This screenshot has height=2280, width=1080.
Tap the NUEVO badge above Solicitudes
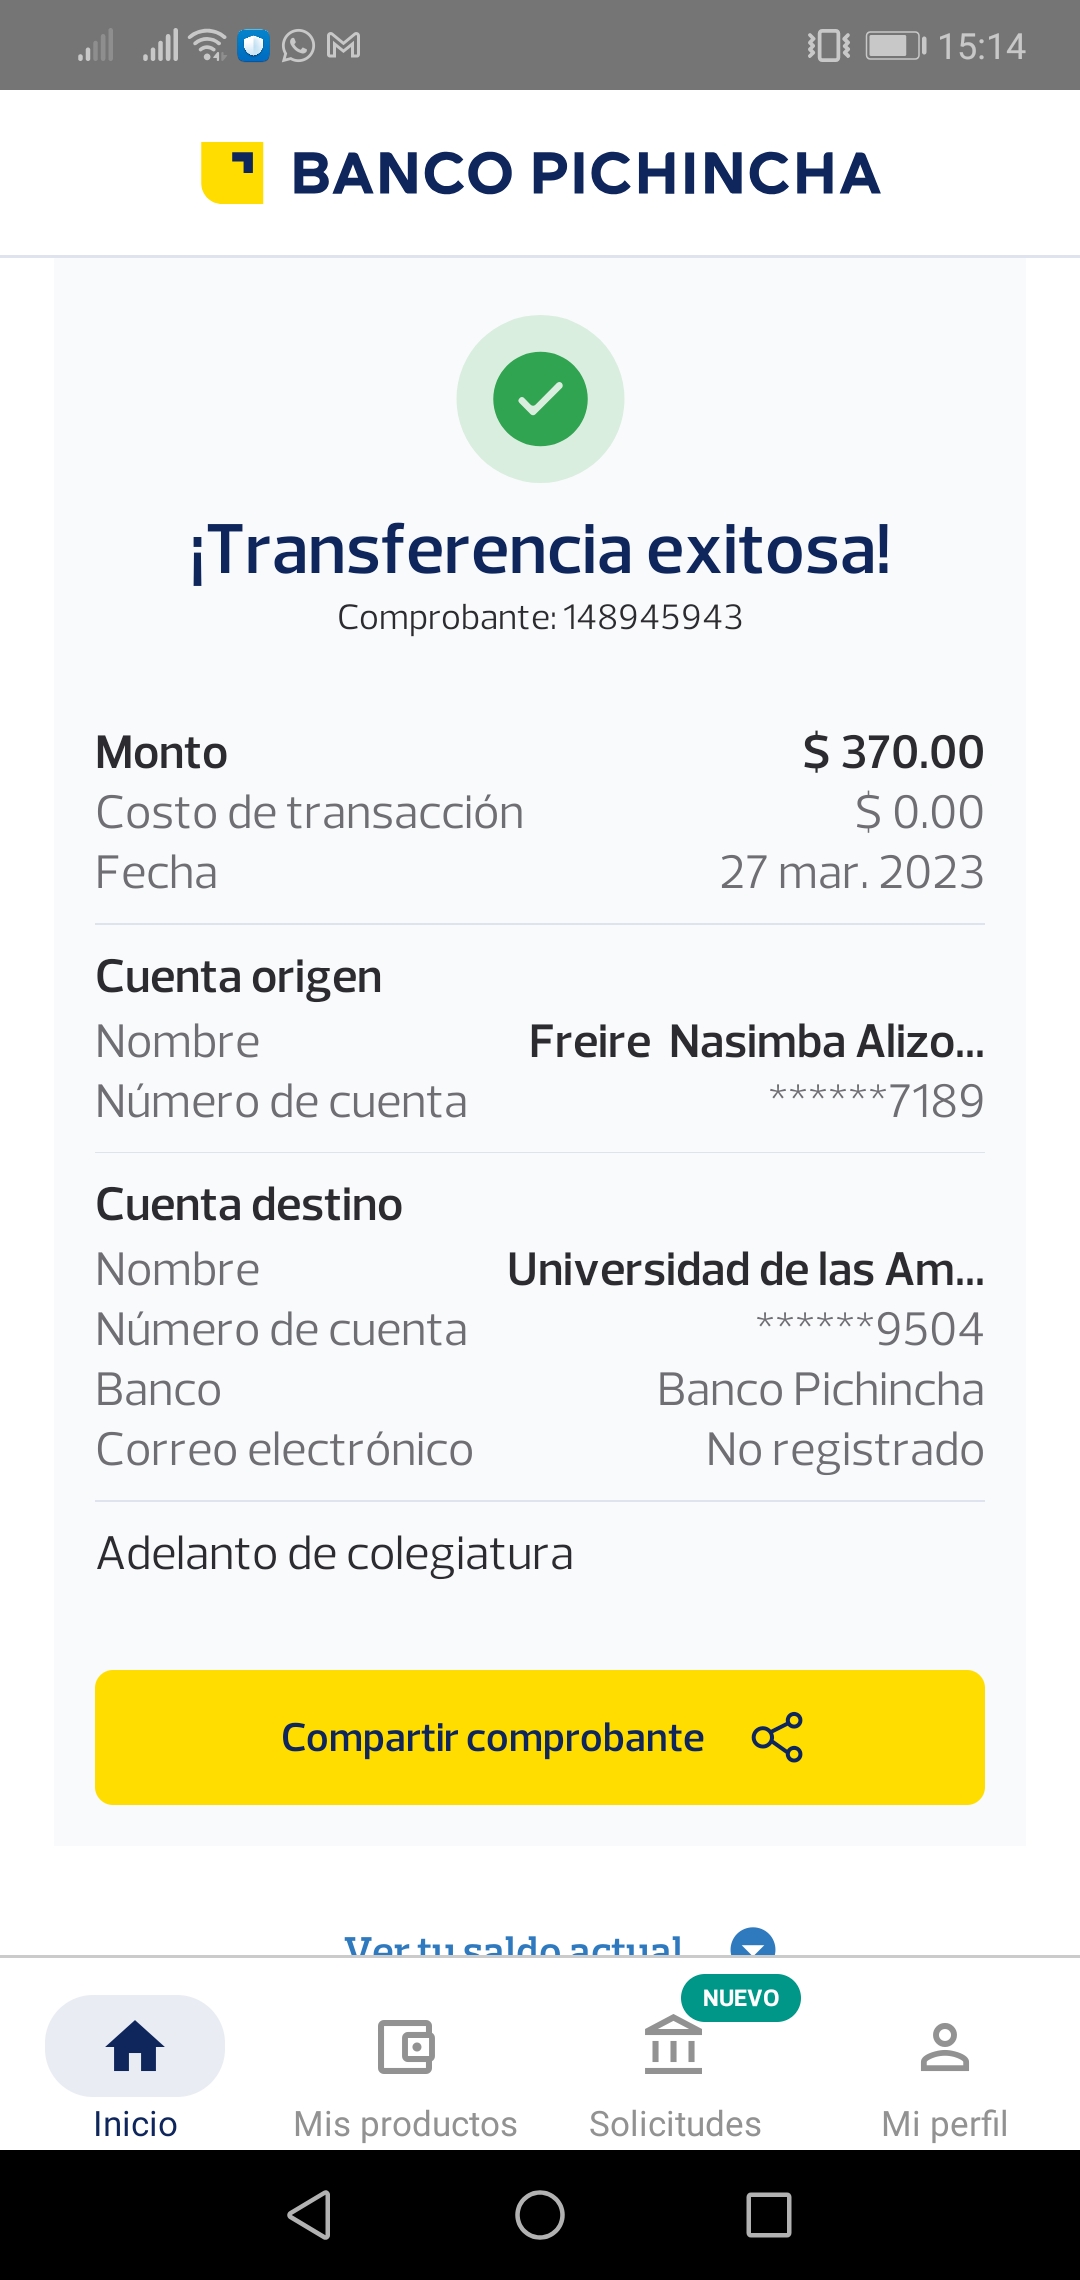(x=740, y=1998)
